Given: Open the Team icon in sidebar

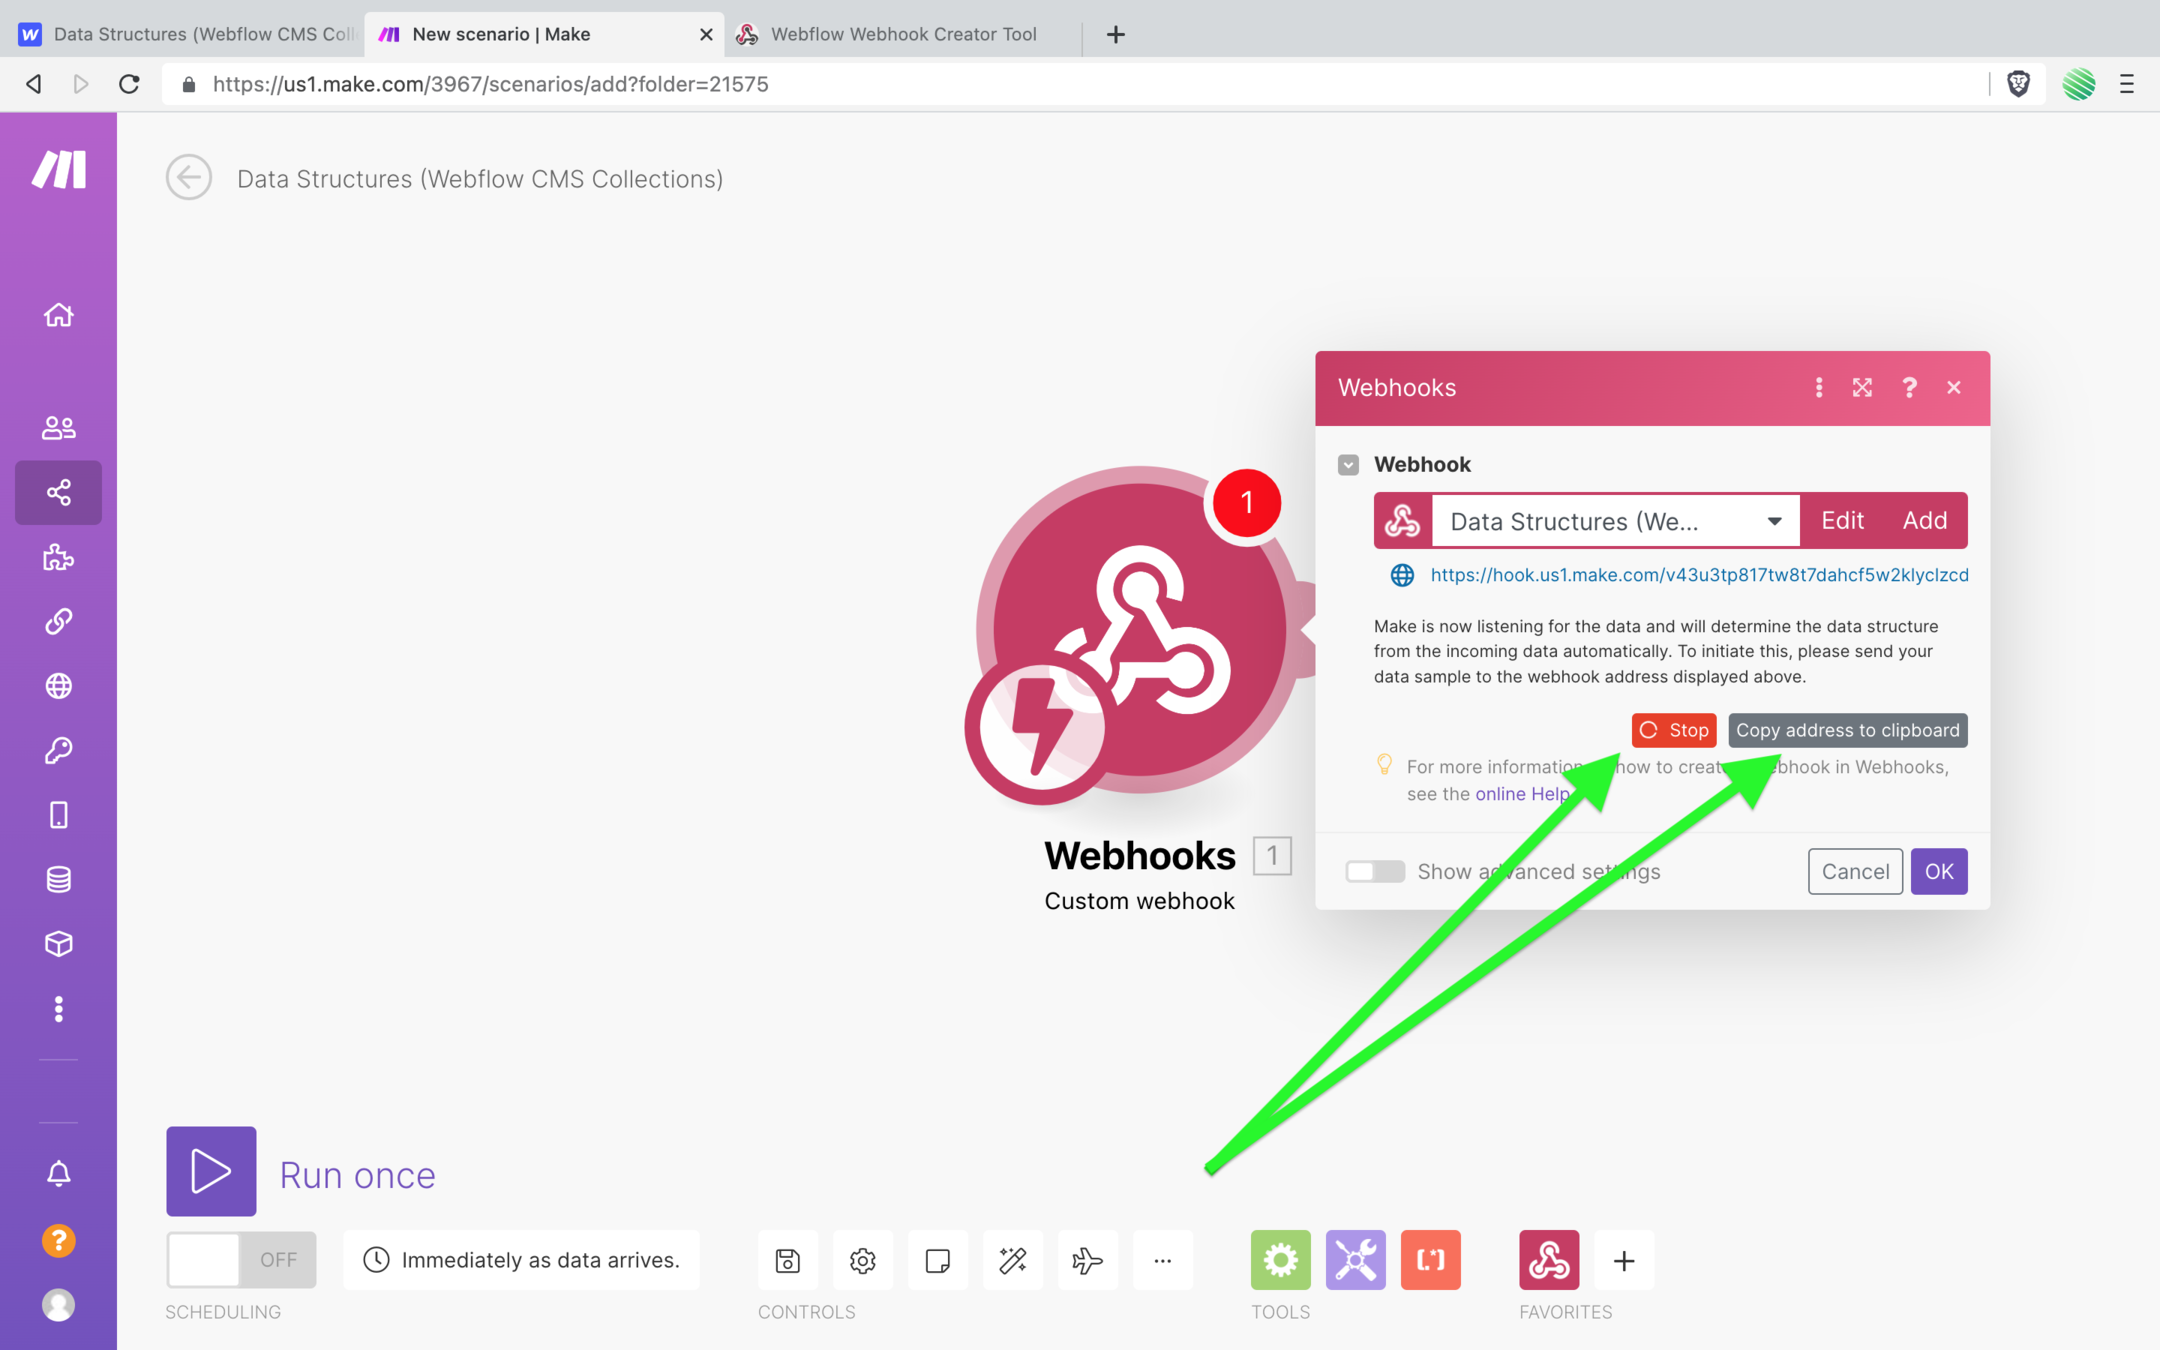Looking at the screenshot, I should click(58, 428).
